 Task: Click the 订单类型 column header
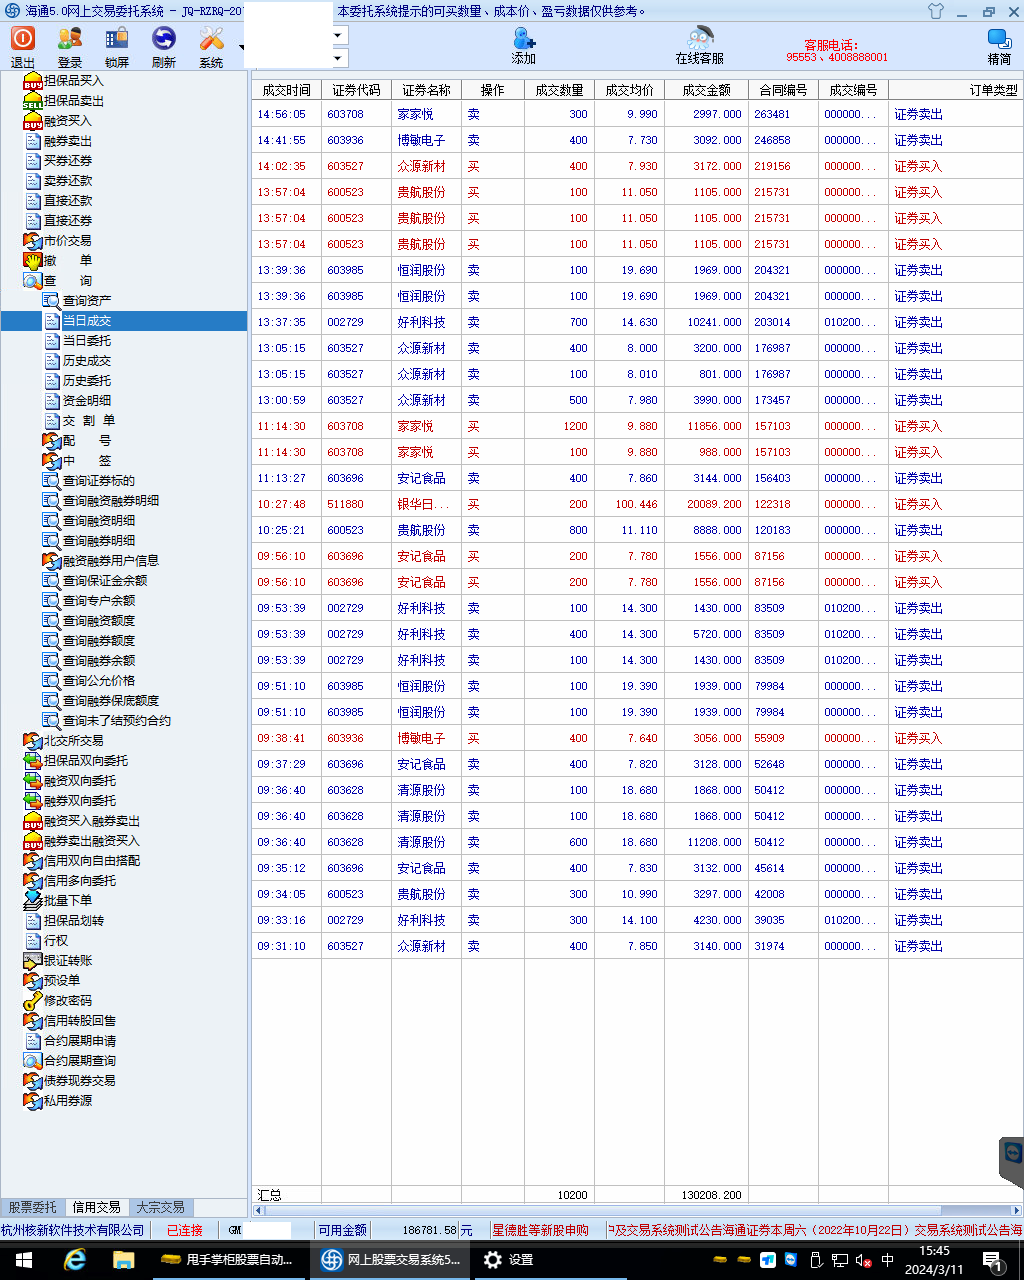tap(955, 90)
